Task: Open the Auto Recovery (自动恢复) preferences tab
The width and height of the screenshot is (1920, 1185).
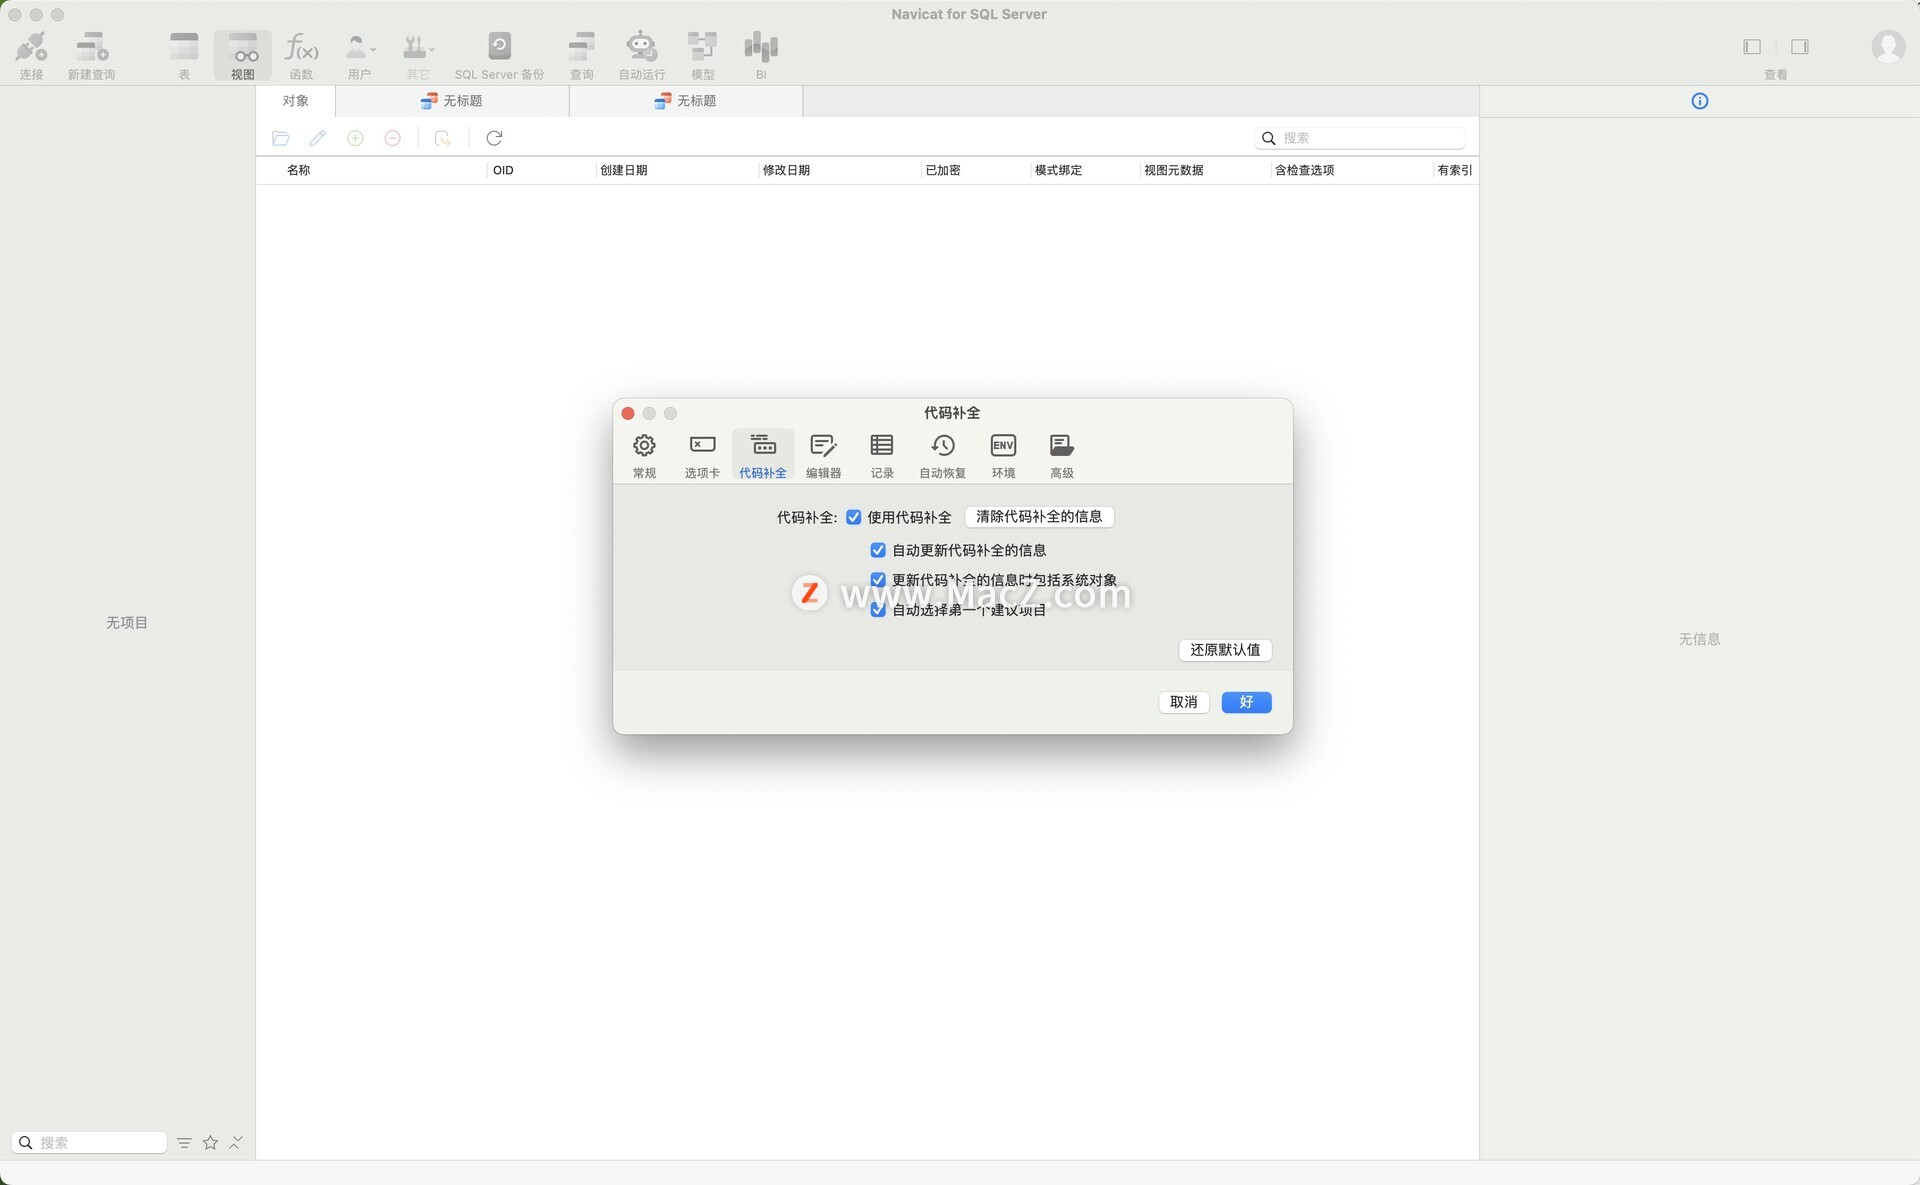Action: (x=942, y=456)
